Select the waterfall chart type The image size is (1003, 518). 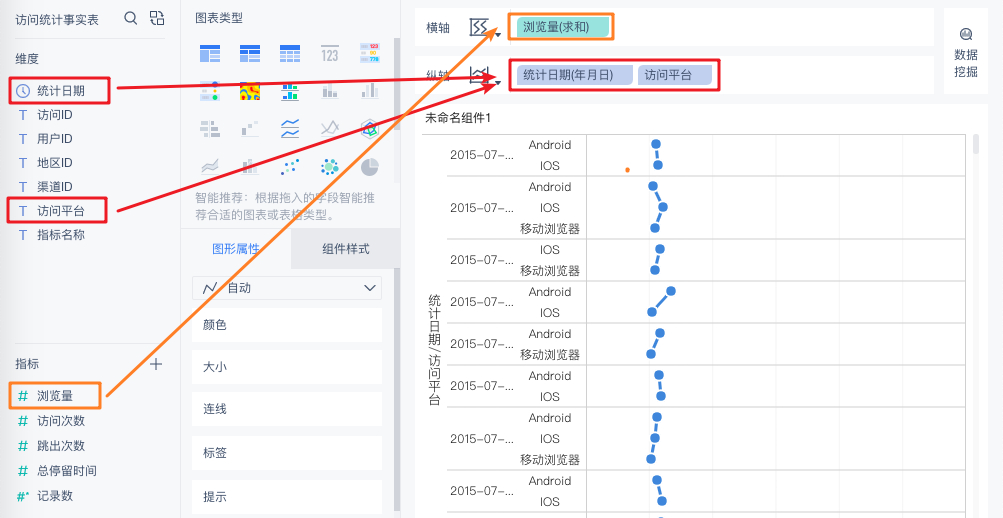250,129
